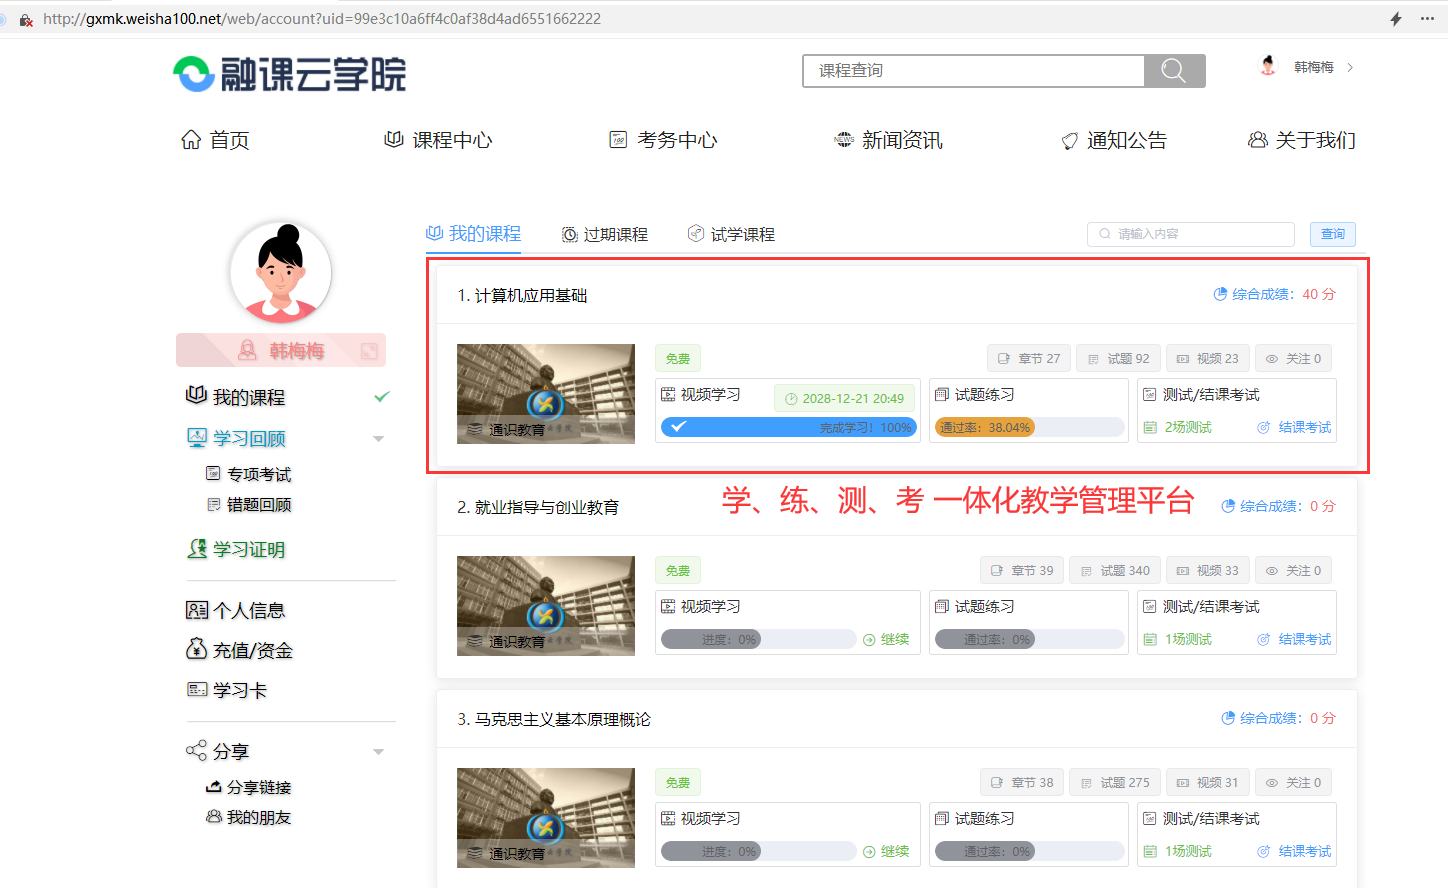Collapse the 分享 sidebar section
Viewport: 1448px width, 888px height.
[378, 750]
